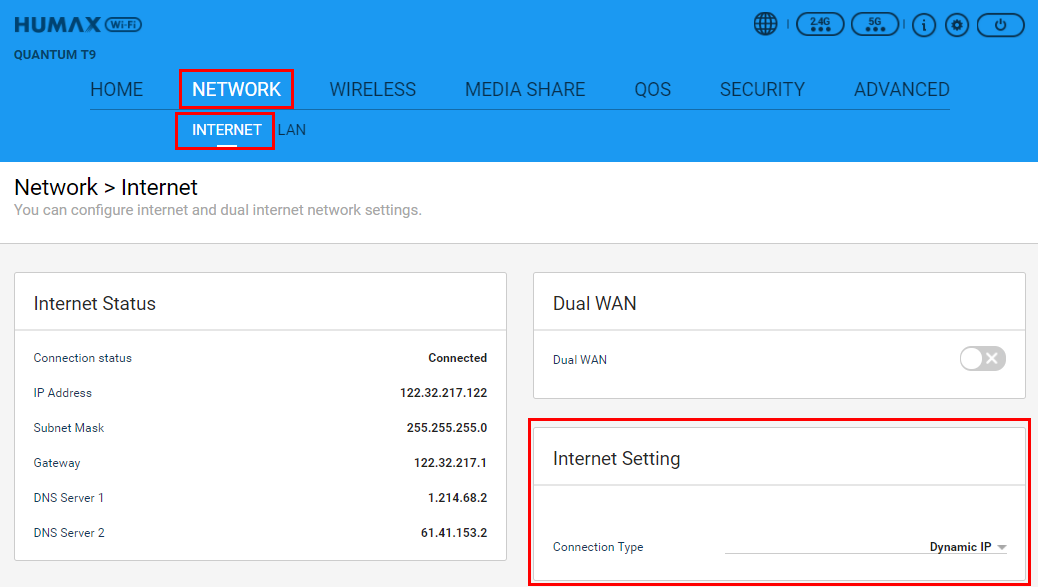1038x587 pixels.
Task: Click the 2.4G wireless status icon
Action: coord(820,24)
